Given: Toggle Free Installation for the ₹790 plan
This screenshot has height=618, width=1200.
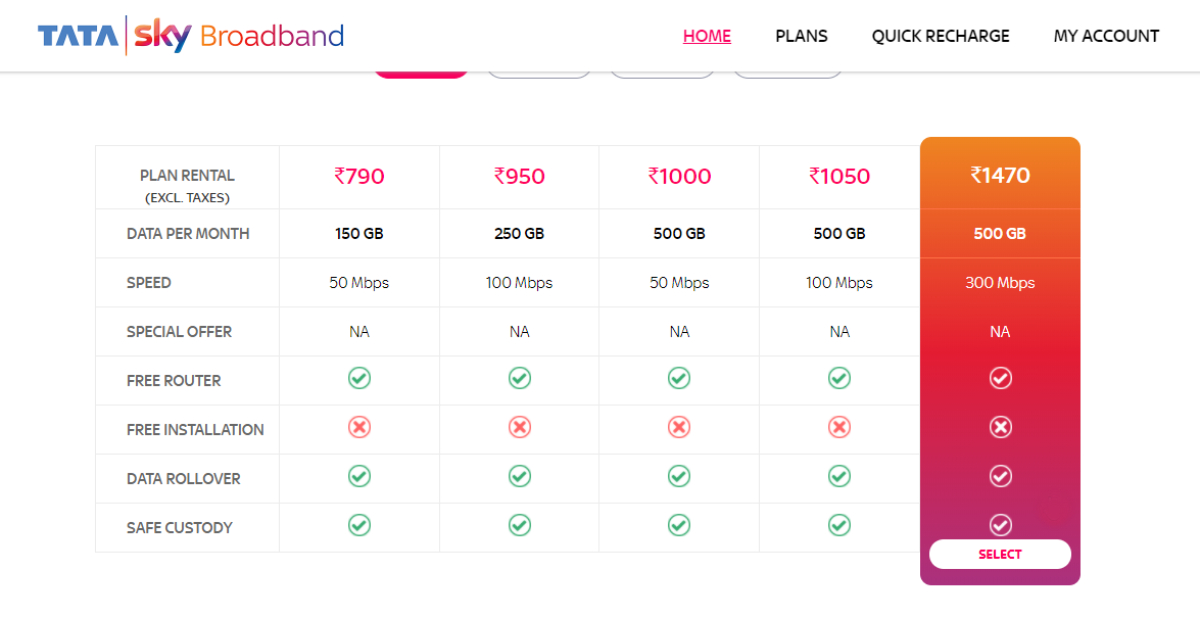Looking at the screenshot, I should point(359,427).
